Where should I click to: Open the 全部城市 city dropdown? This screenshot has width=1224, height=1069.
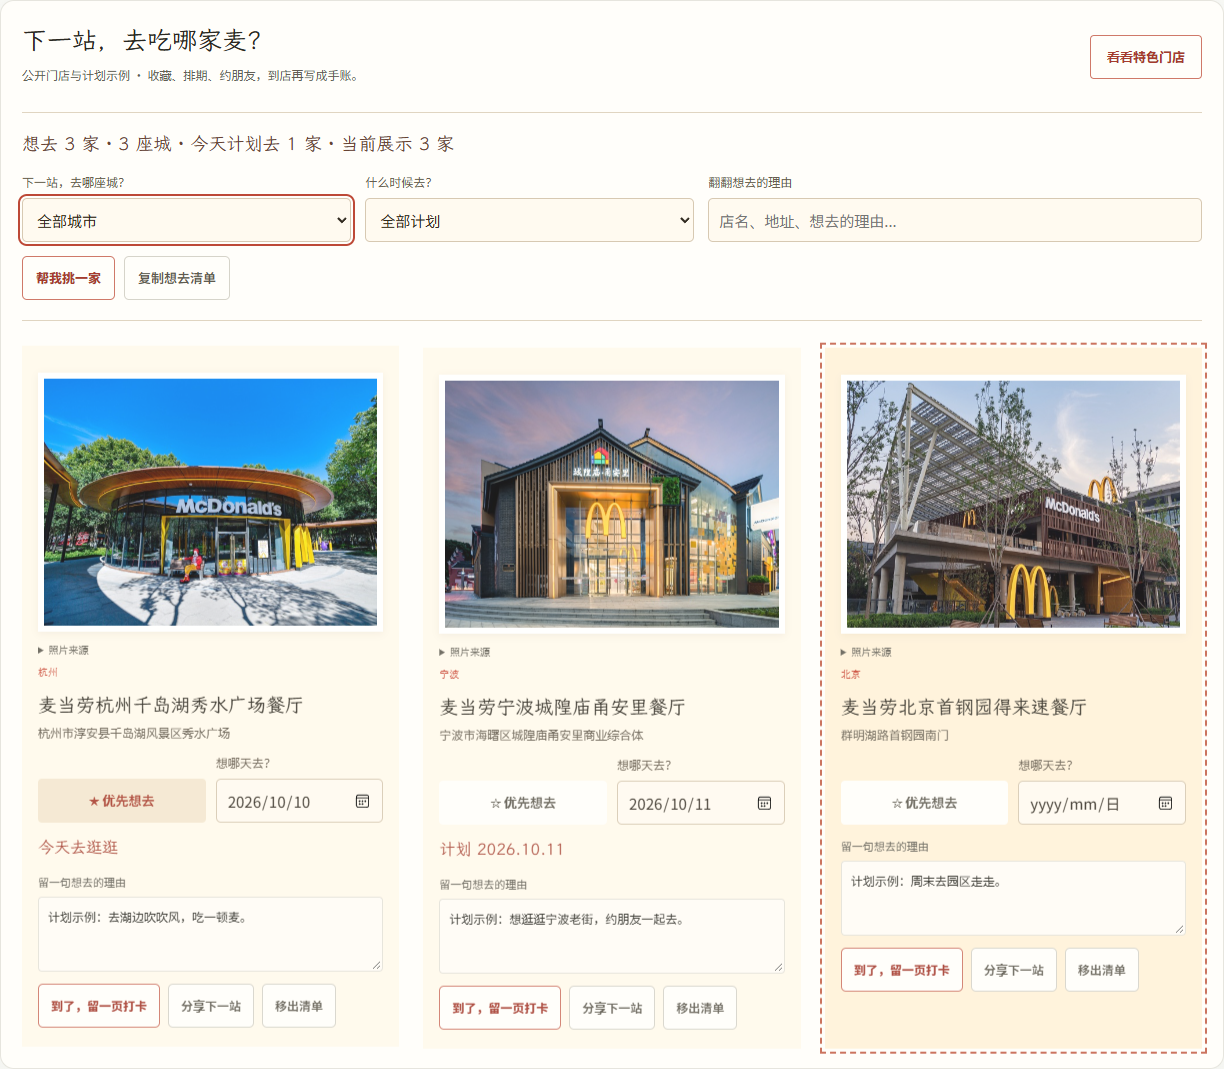click(187, 221)
